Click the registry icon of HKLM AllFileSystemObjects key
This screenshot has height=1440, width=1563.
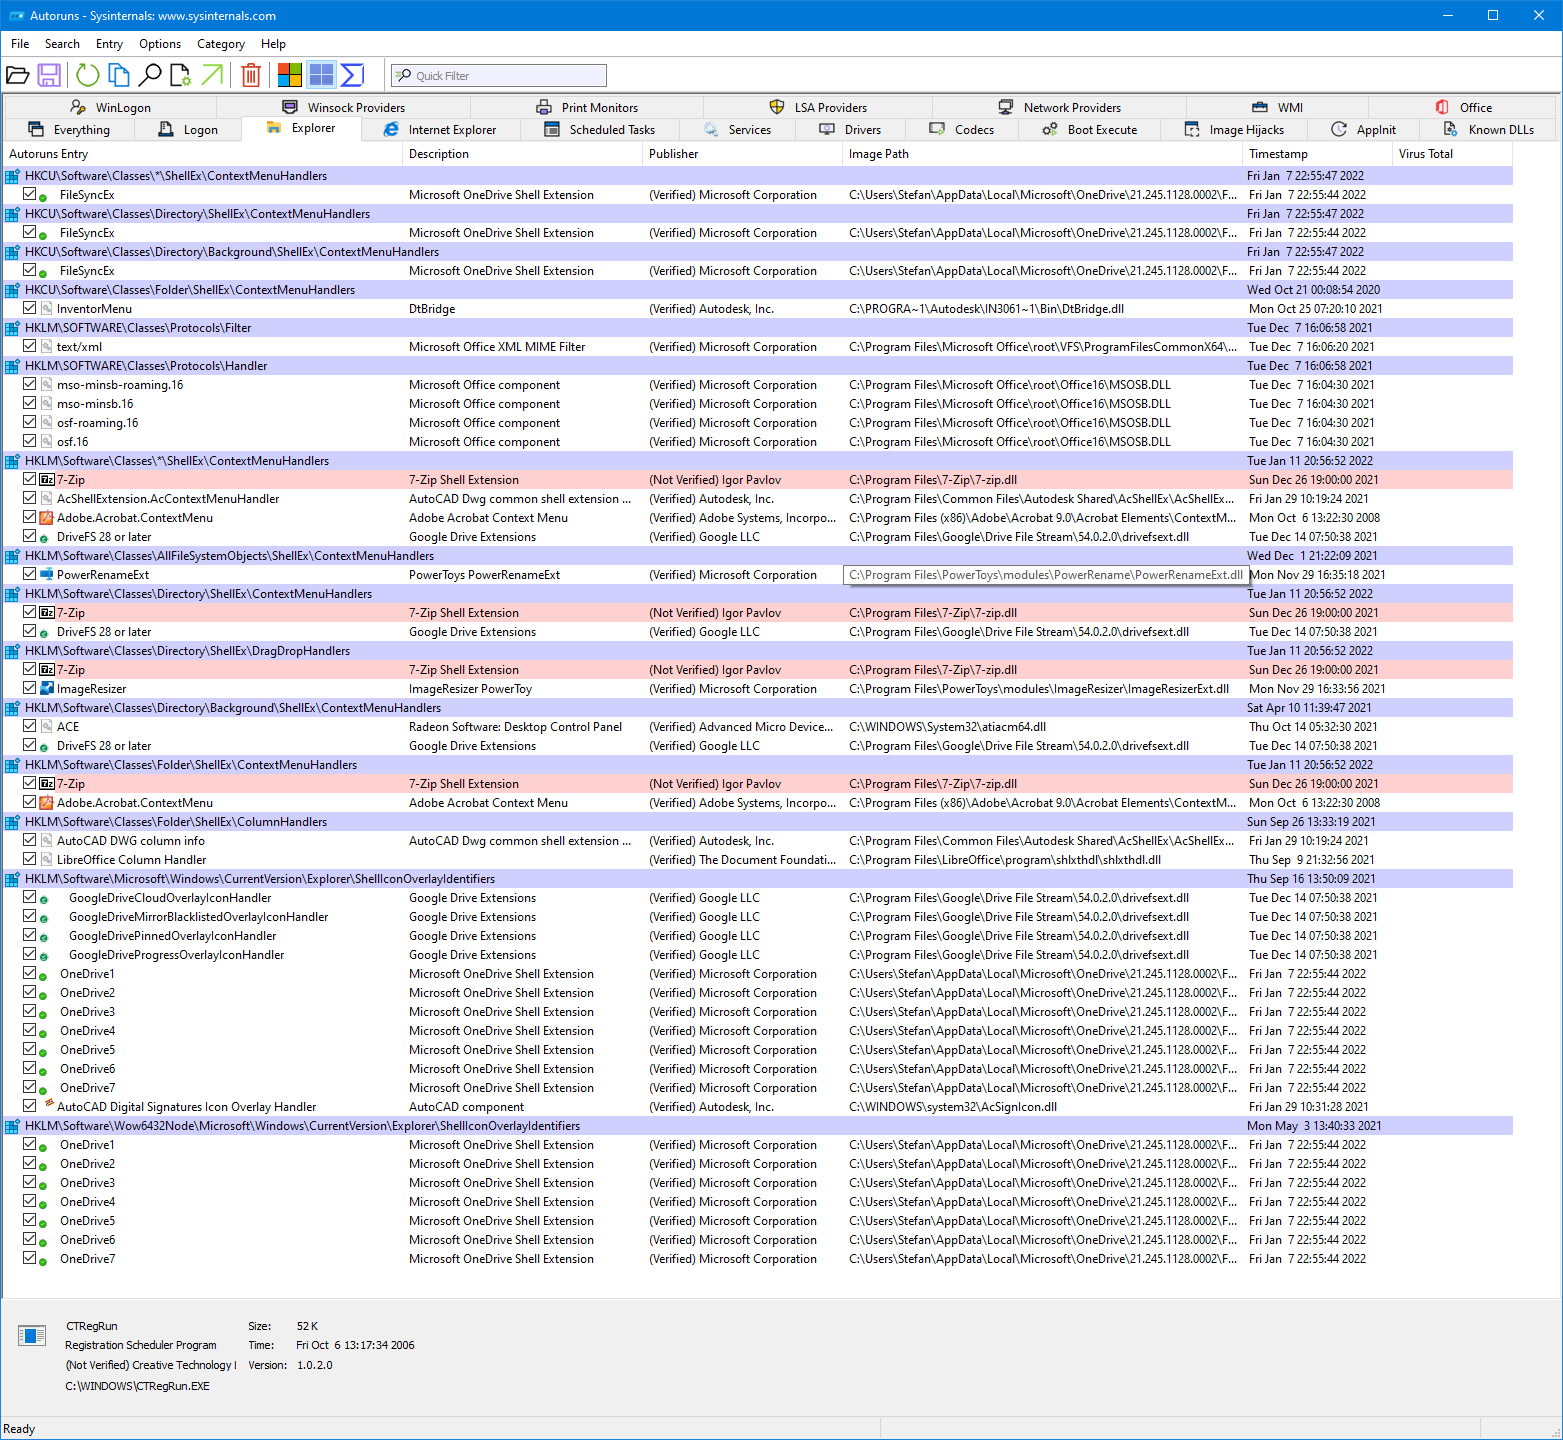click(x=13, y=556)
